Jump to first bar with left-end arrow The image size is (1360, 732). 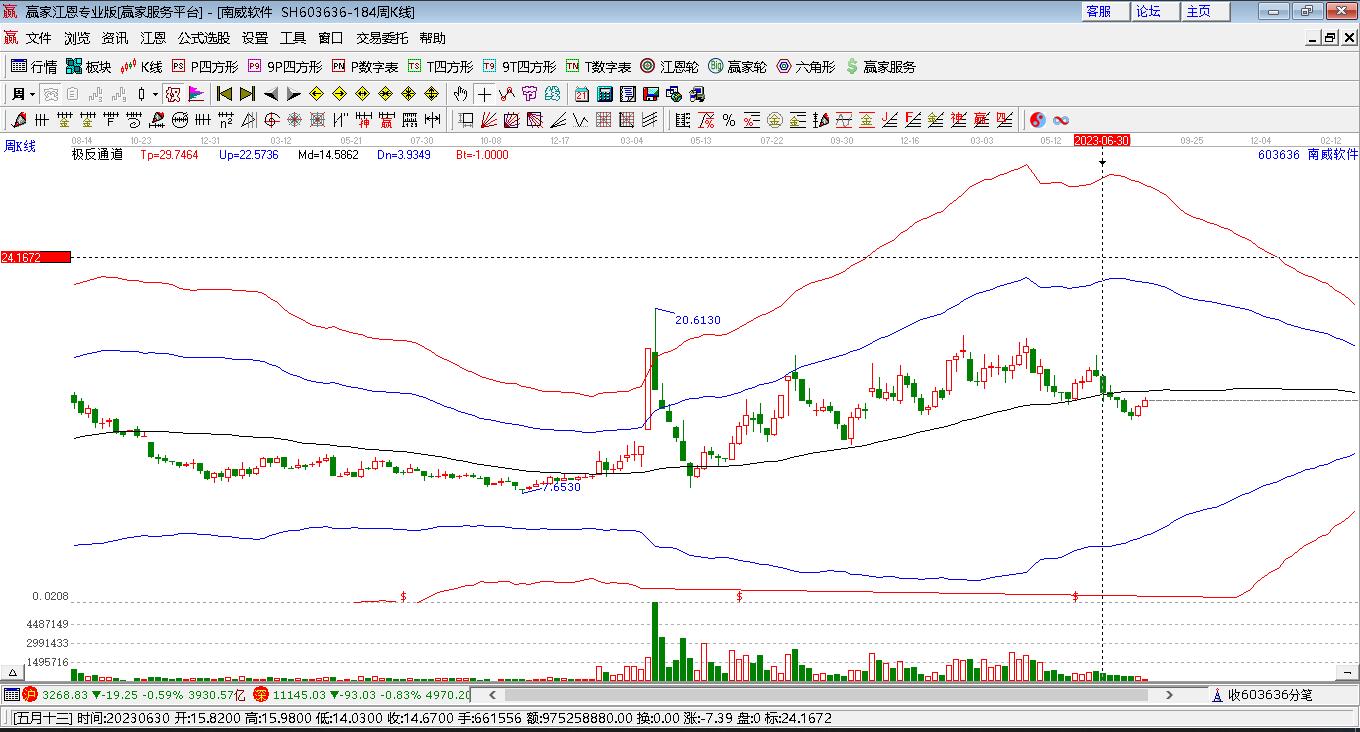(225, 94)
